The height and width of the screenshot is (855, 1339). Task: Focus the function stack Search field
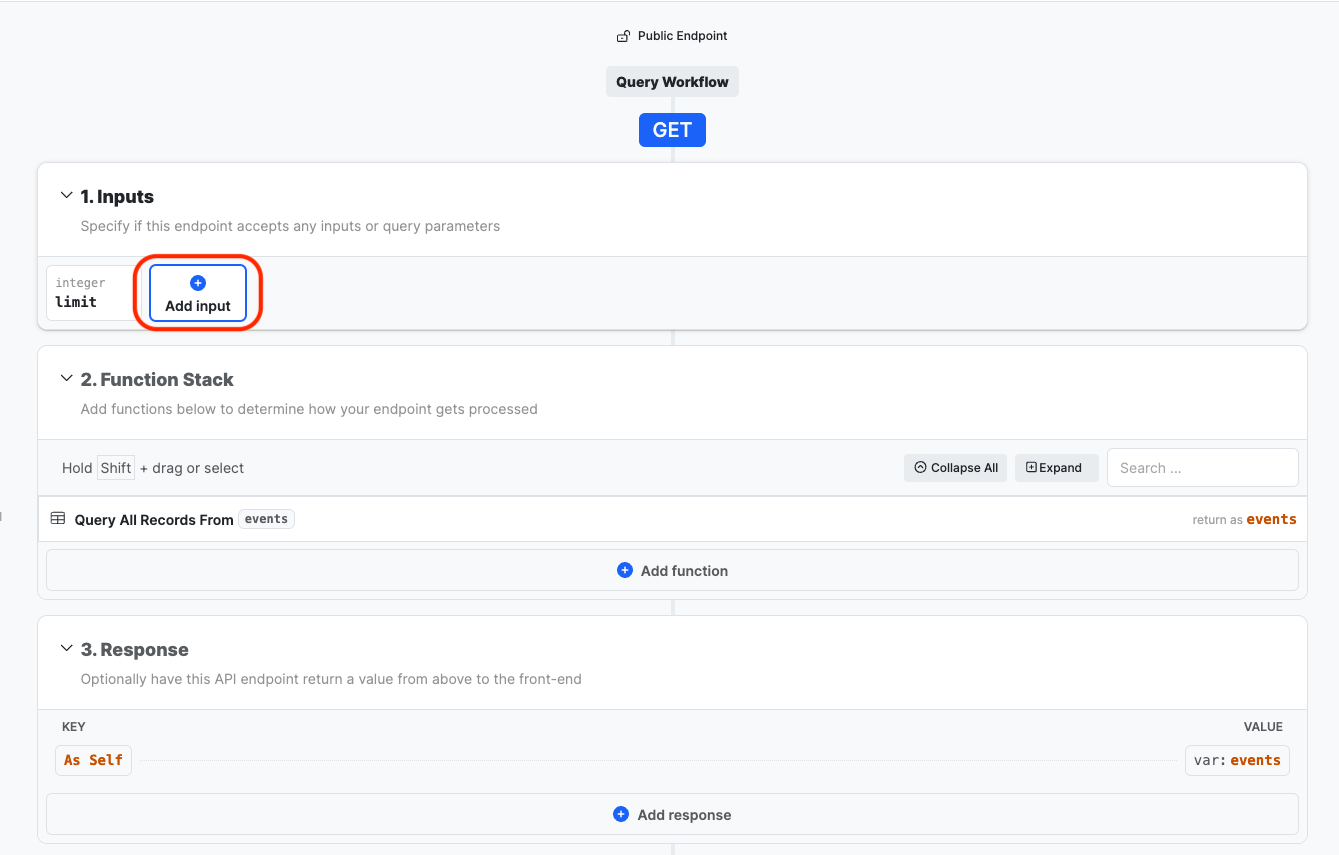tap(1202, 467)
